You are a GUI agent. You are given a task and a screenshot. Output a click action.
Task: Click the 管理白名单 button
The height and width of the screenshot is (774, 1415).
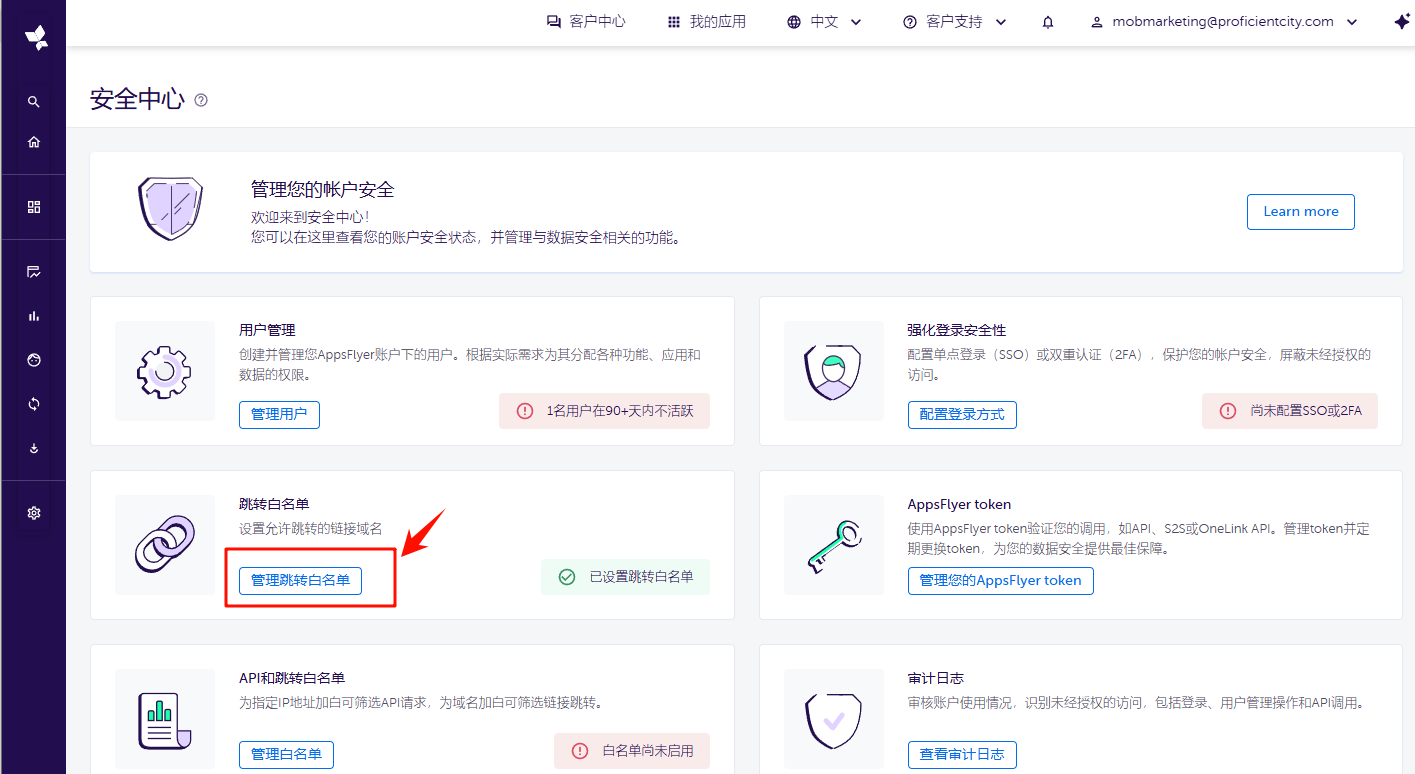click(286, 754)
